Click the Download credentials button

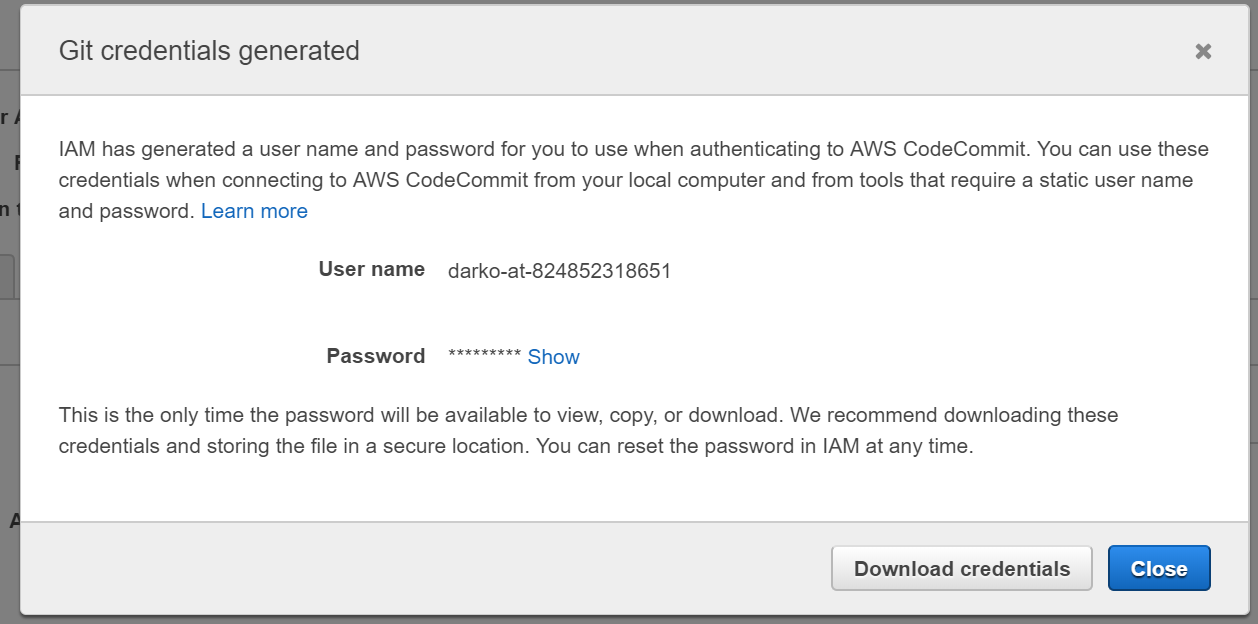tap(962, 569)
